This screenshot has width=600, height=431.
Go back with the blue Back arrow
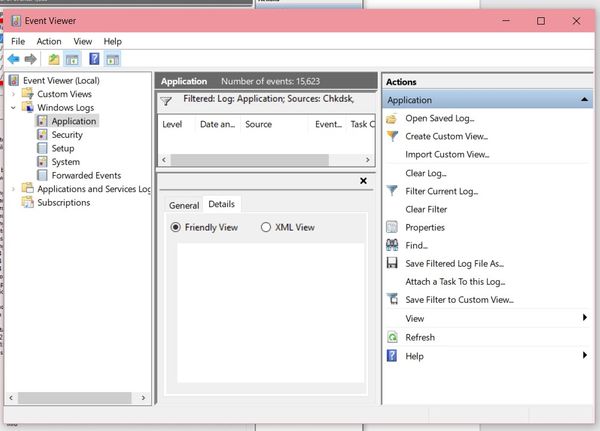(x=13, y=59)
